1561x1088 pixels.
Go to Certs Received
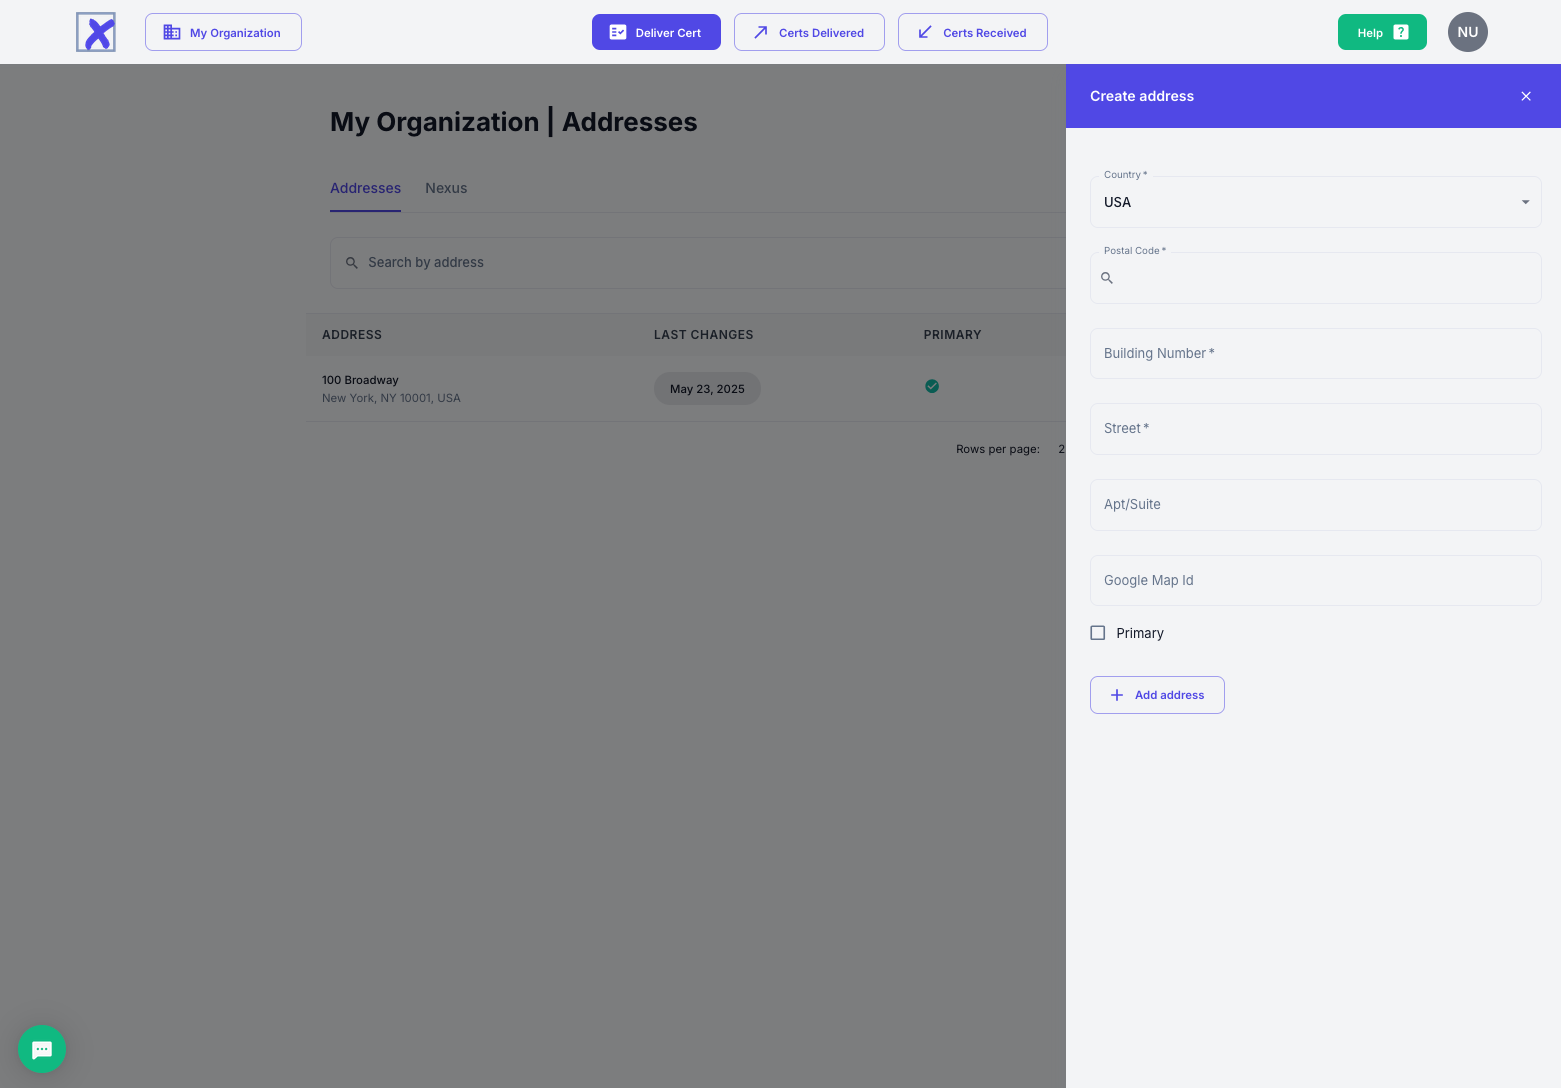(x=972, y=32)
